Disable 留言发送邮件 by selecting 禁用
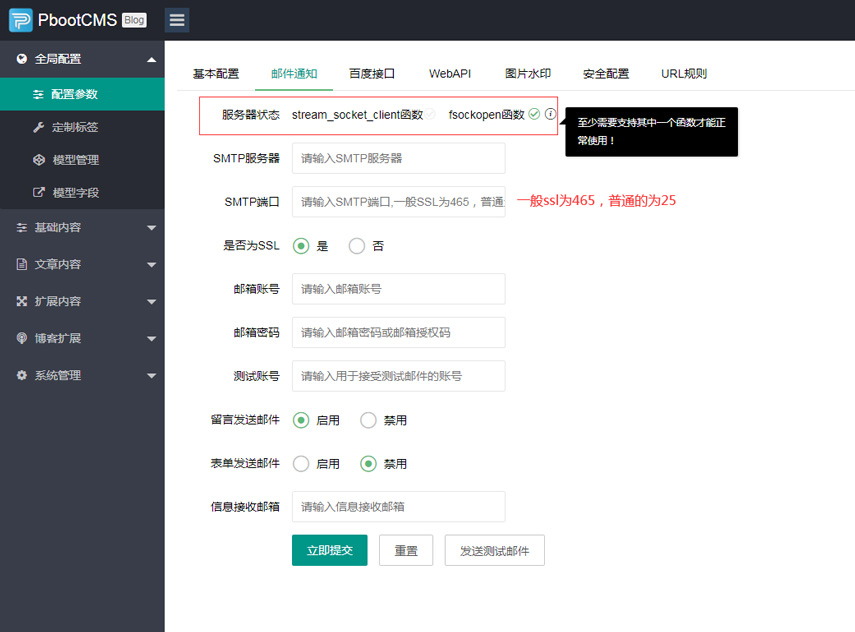Viewport: 855px width, 632px height. [368, 420]
